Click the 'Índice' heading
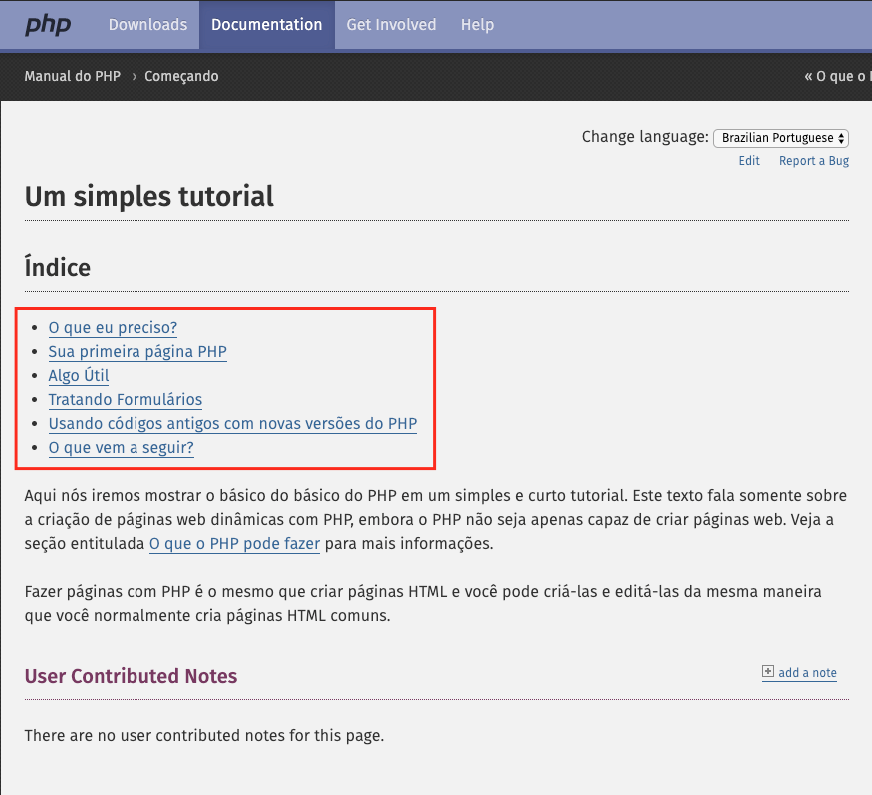The width and height of the screenshot is (872, 795). 58,266
